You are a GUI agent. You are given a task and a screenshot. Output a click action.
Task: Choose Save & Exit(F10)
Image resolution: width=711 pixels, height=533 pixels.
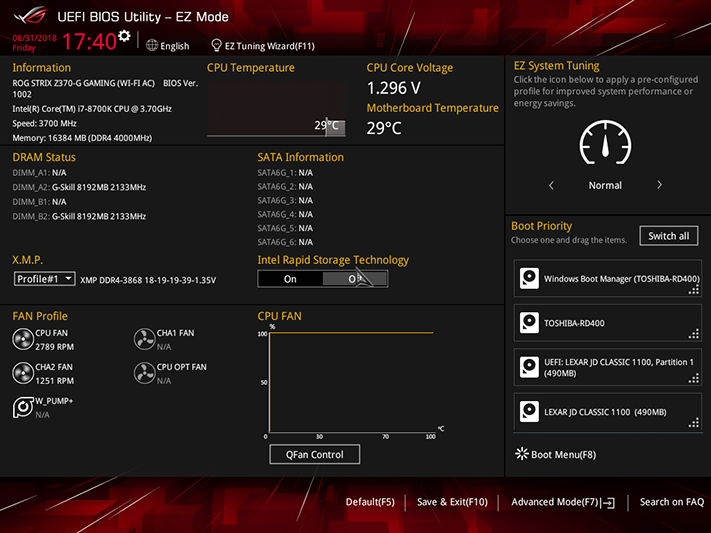coord(452,502)
